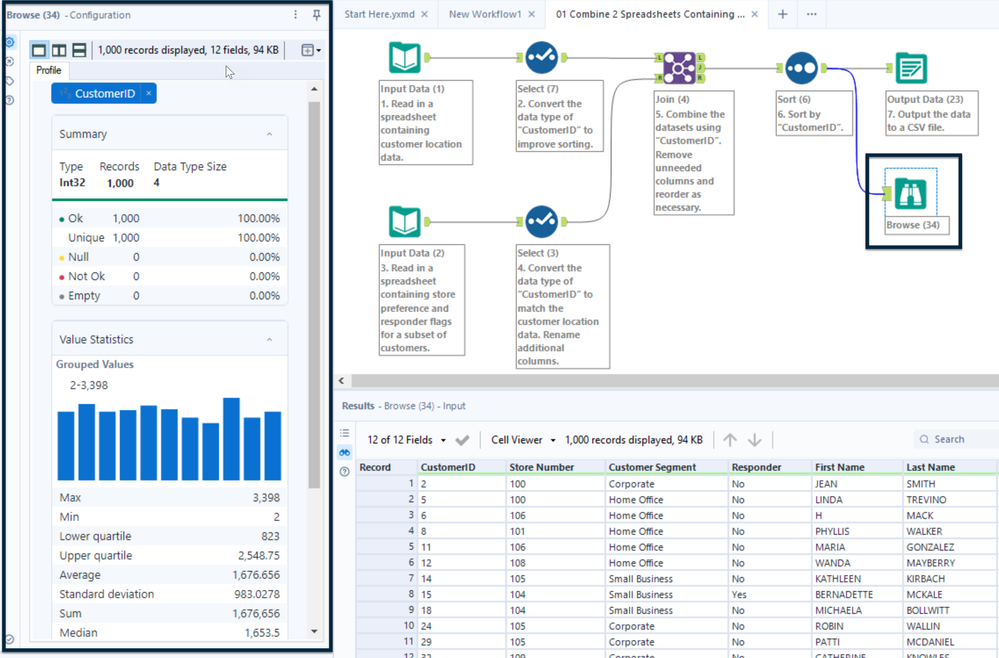Select the Input Data (2) tool icon
The width and height of the screenshot is (999, 658).
pos(405,221)
